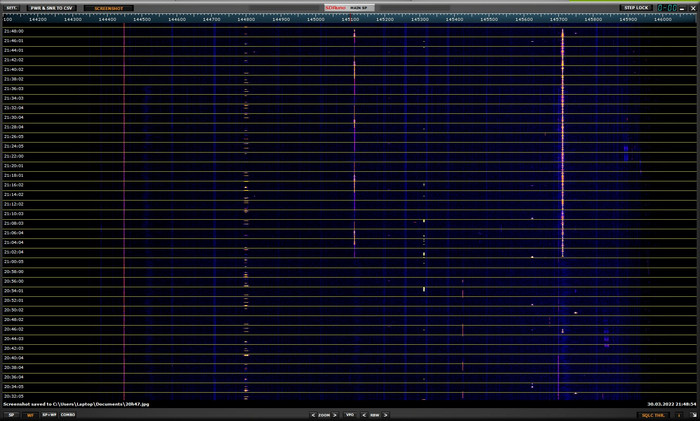
Task: Switch to SP spectrum display mode
Action: 11,415
